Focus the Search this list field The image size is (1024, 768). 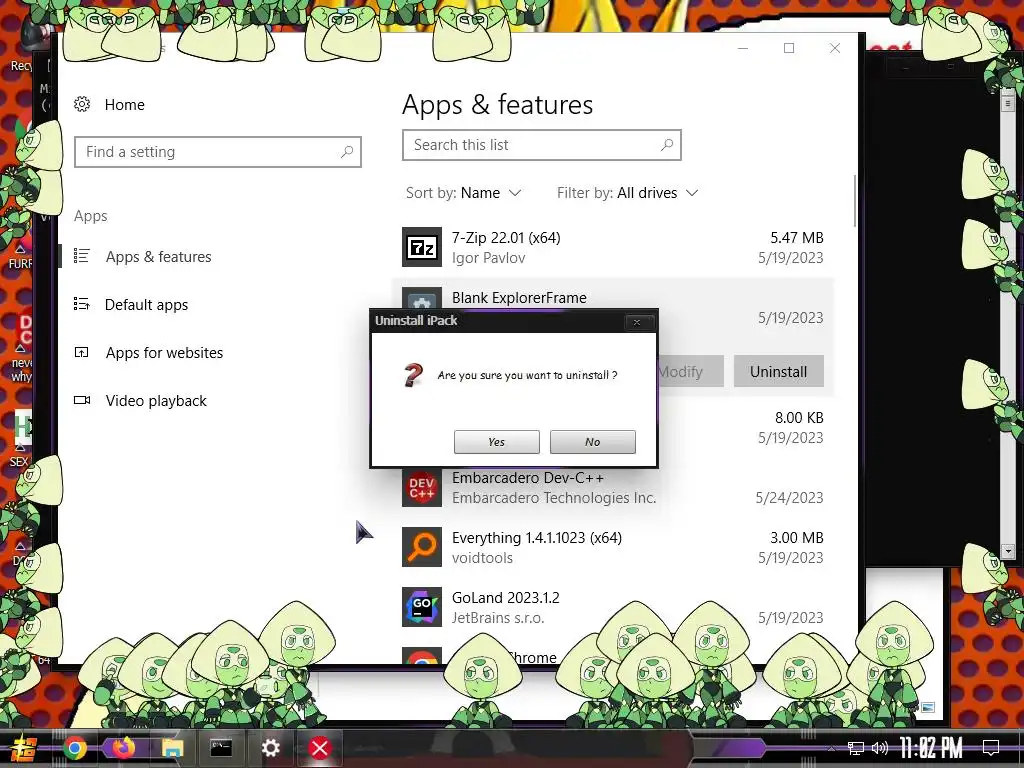tap(541, 144)
